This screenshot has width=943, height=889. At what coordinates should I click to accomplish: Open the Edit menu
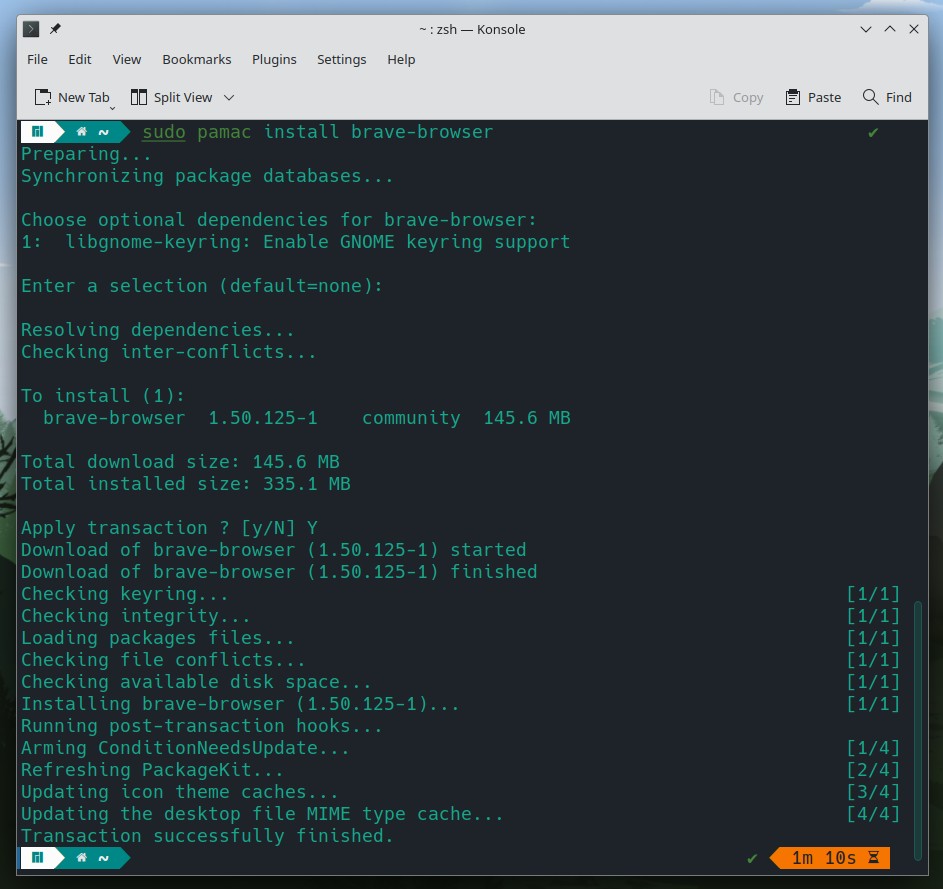pos(79,60)
